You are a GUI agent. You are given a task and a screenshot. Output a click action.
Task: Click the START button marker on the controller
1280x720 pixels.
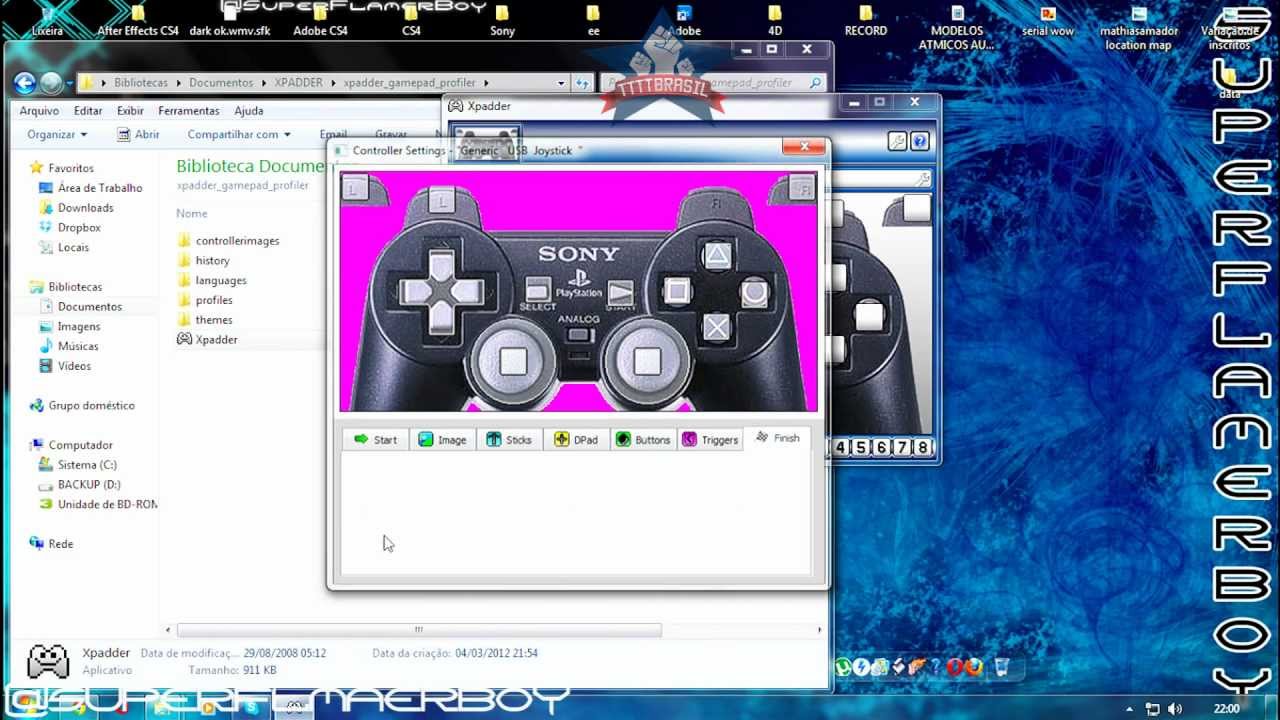(621, 292)
